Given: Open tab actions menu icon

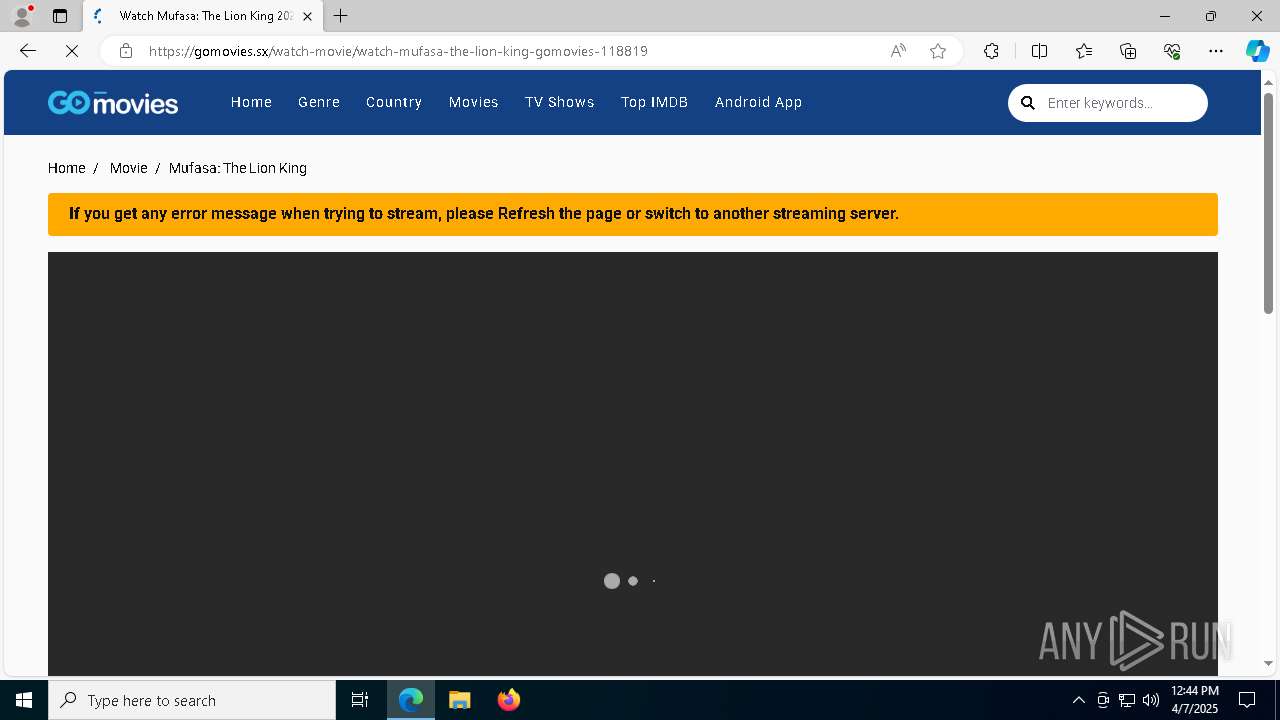Looking at the screenshot, I should (60, 16).
